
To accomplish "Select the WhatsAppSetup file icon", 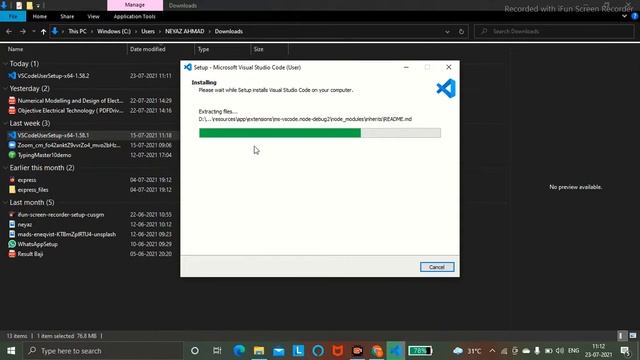I will coord(12,244).
